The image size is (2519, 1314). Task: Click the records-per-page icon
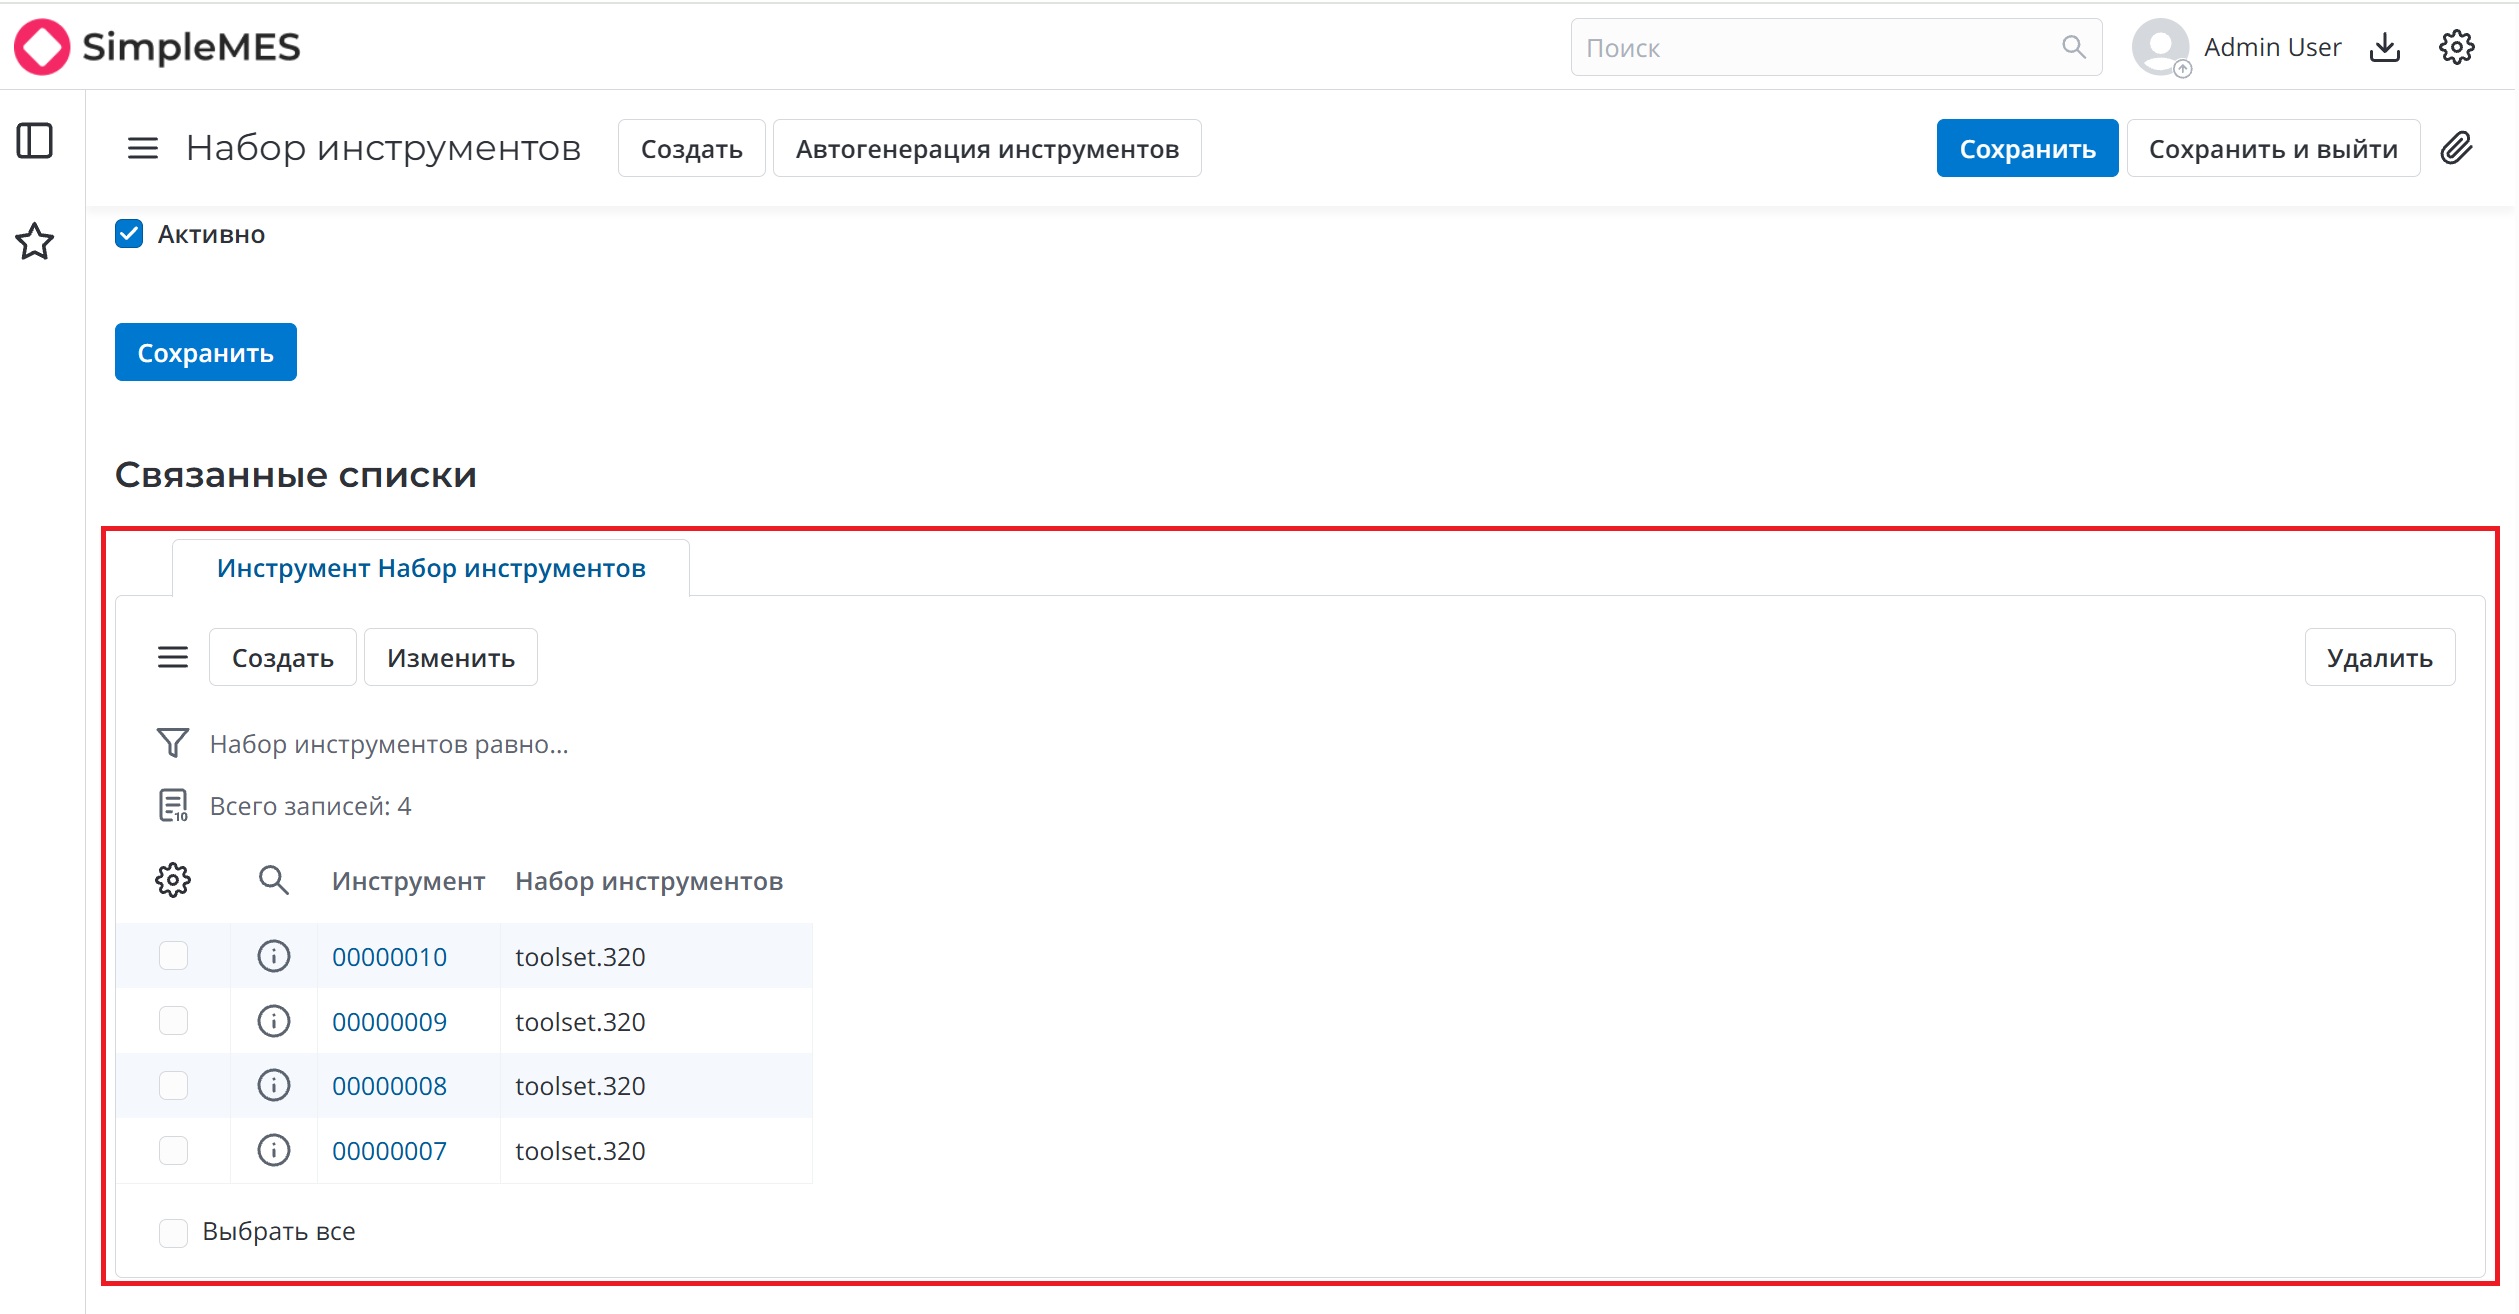click(x=173, y=805)
